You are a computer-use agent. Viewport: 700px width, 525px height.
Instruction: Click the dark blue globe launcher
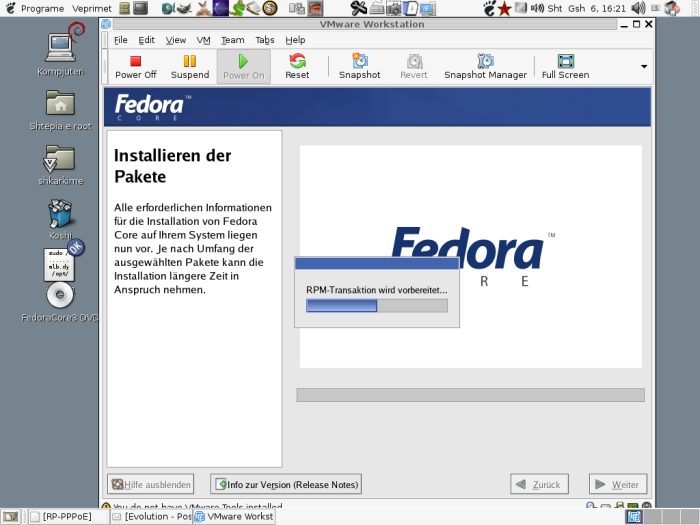pyautogui.click(x=220, y=8)
